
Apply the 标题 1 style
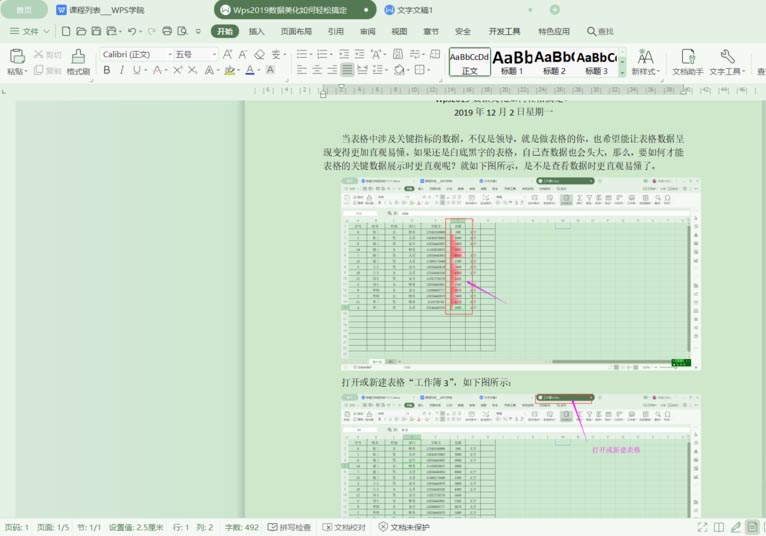pyautogui.click(x=512, y=62)
